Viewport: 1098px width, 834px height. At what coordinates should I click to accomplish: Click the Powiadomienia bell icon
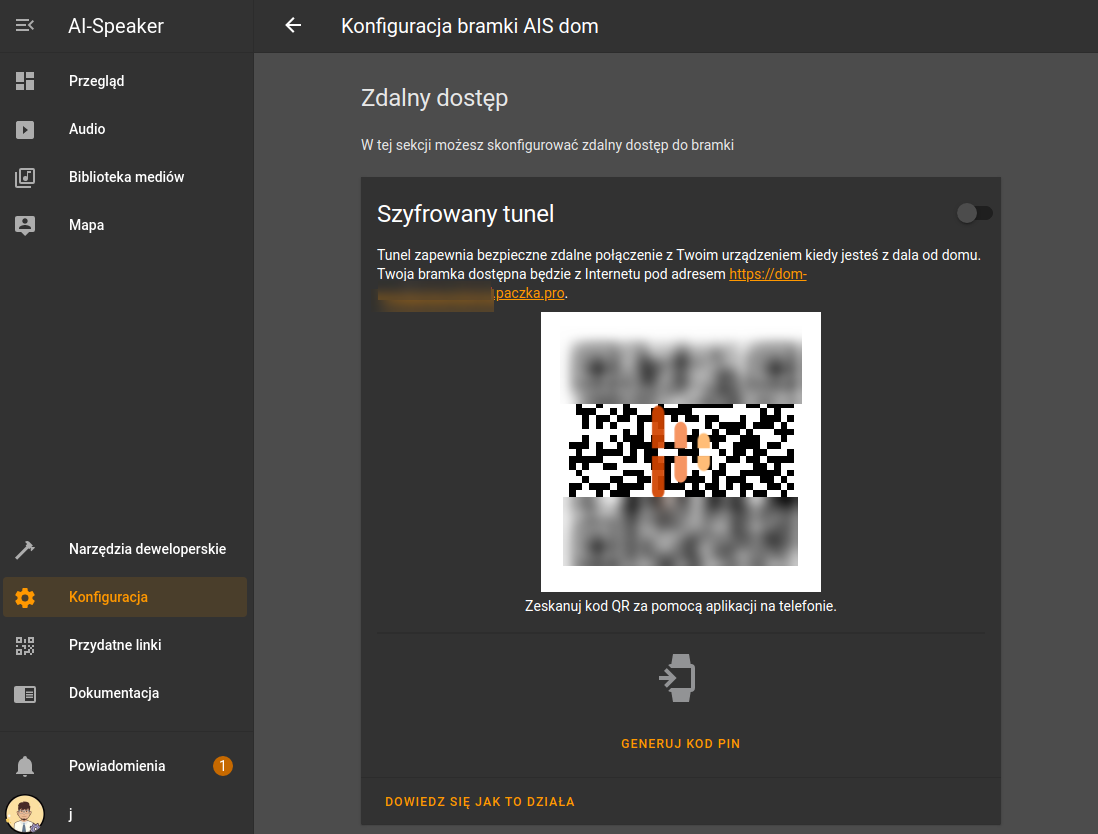(x=25, y=766)
